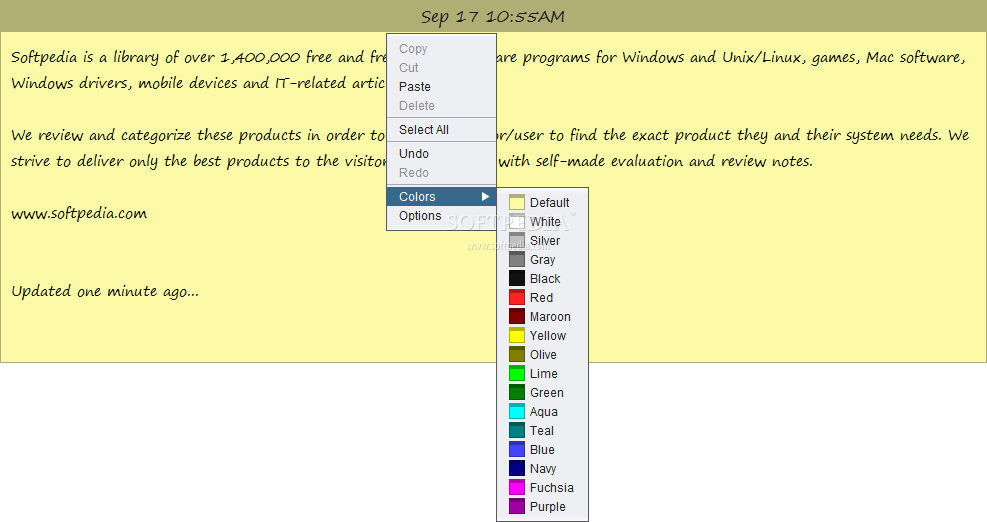Image resolution: width=987 pixels, height=522 pixels.
Task: Select the Blue color swatch
Action: tap(517, 449)
